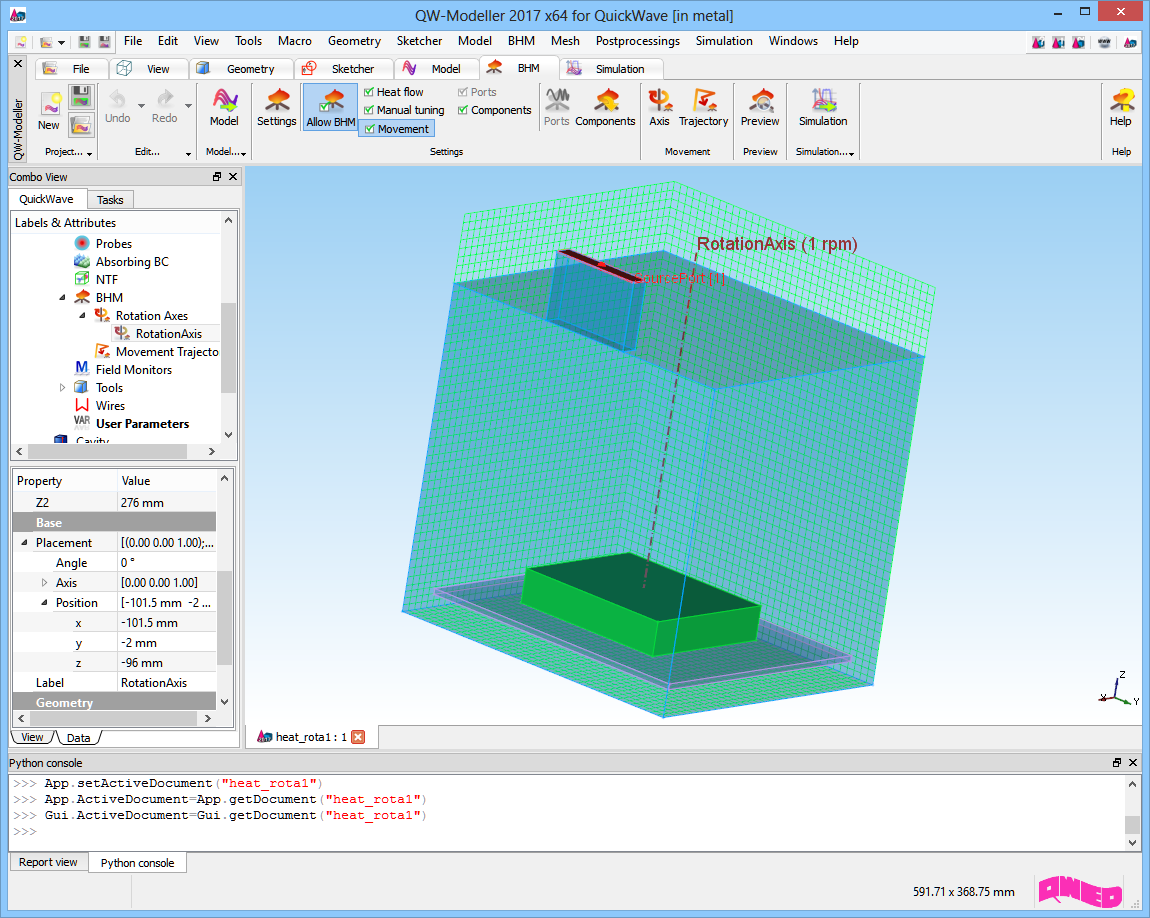Viewport: 1150px width, 918px height.
Task: Select Probes in the tree
Action: coord(114,243)
